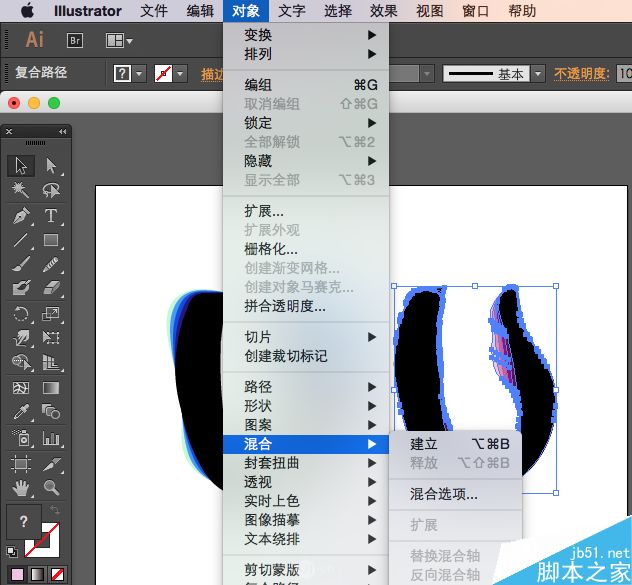632x585 pixels.
Task: Pick the Lasso tool
Action: [x=51, y=190]
